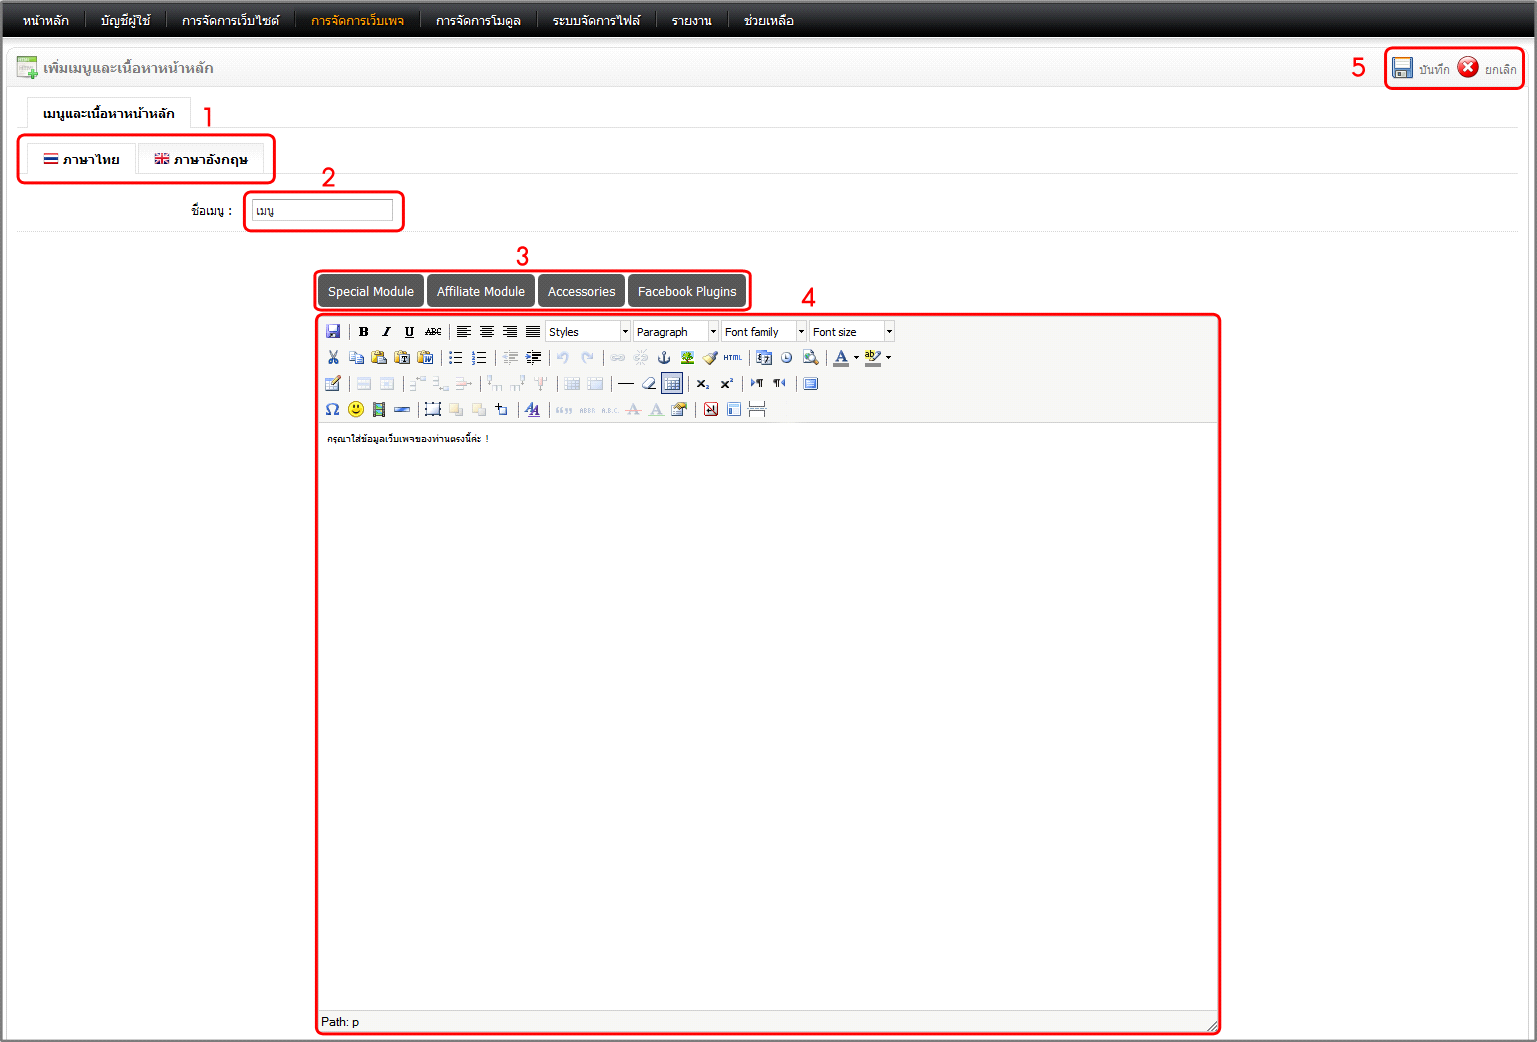Remove formatting with the eraser icon
Viewport: 1537px width, 1042px height.
click(649, 383)
